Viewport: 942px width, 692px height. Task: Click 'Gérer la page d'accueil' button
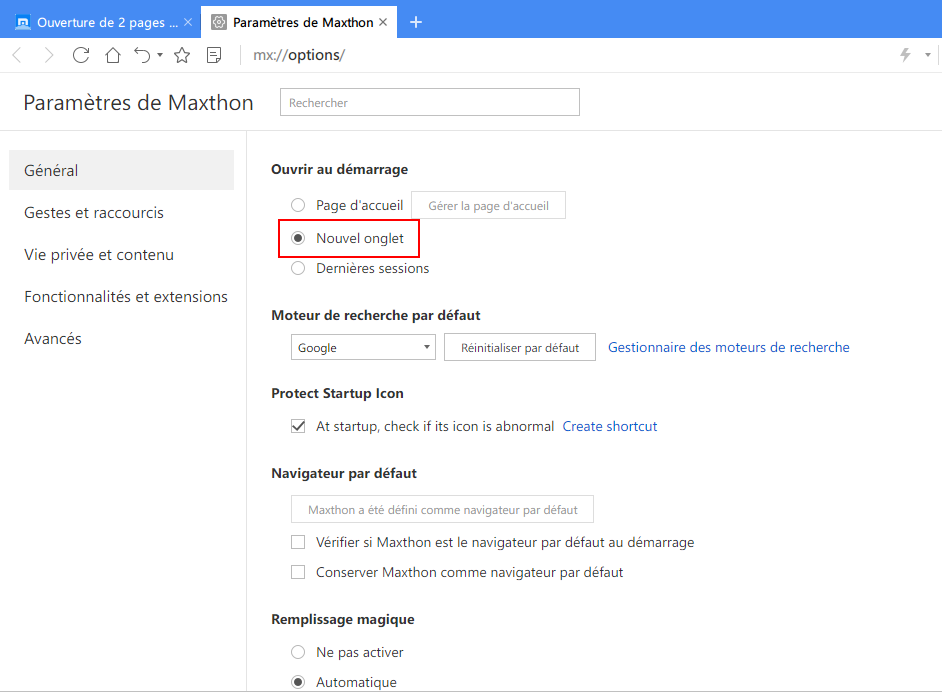point(488,205)
